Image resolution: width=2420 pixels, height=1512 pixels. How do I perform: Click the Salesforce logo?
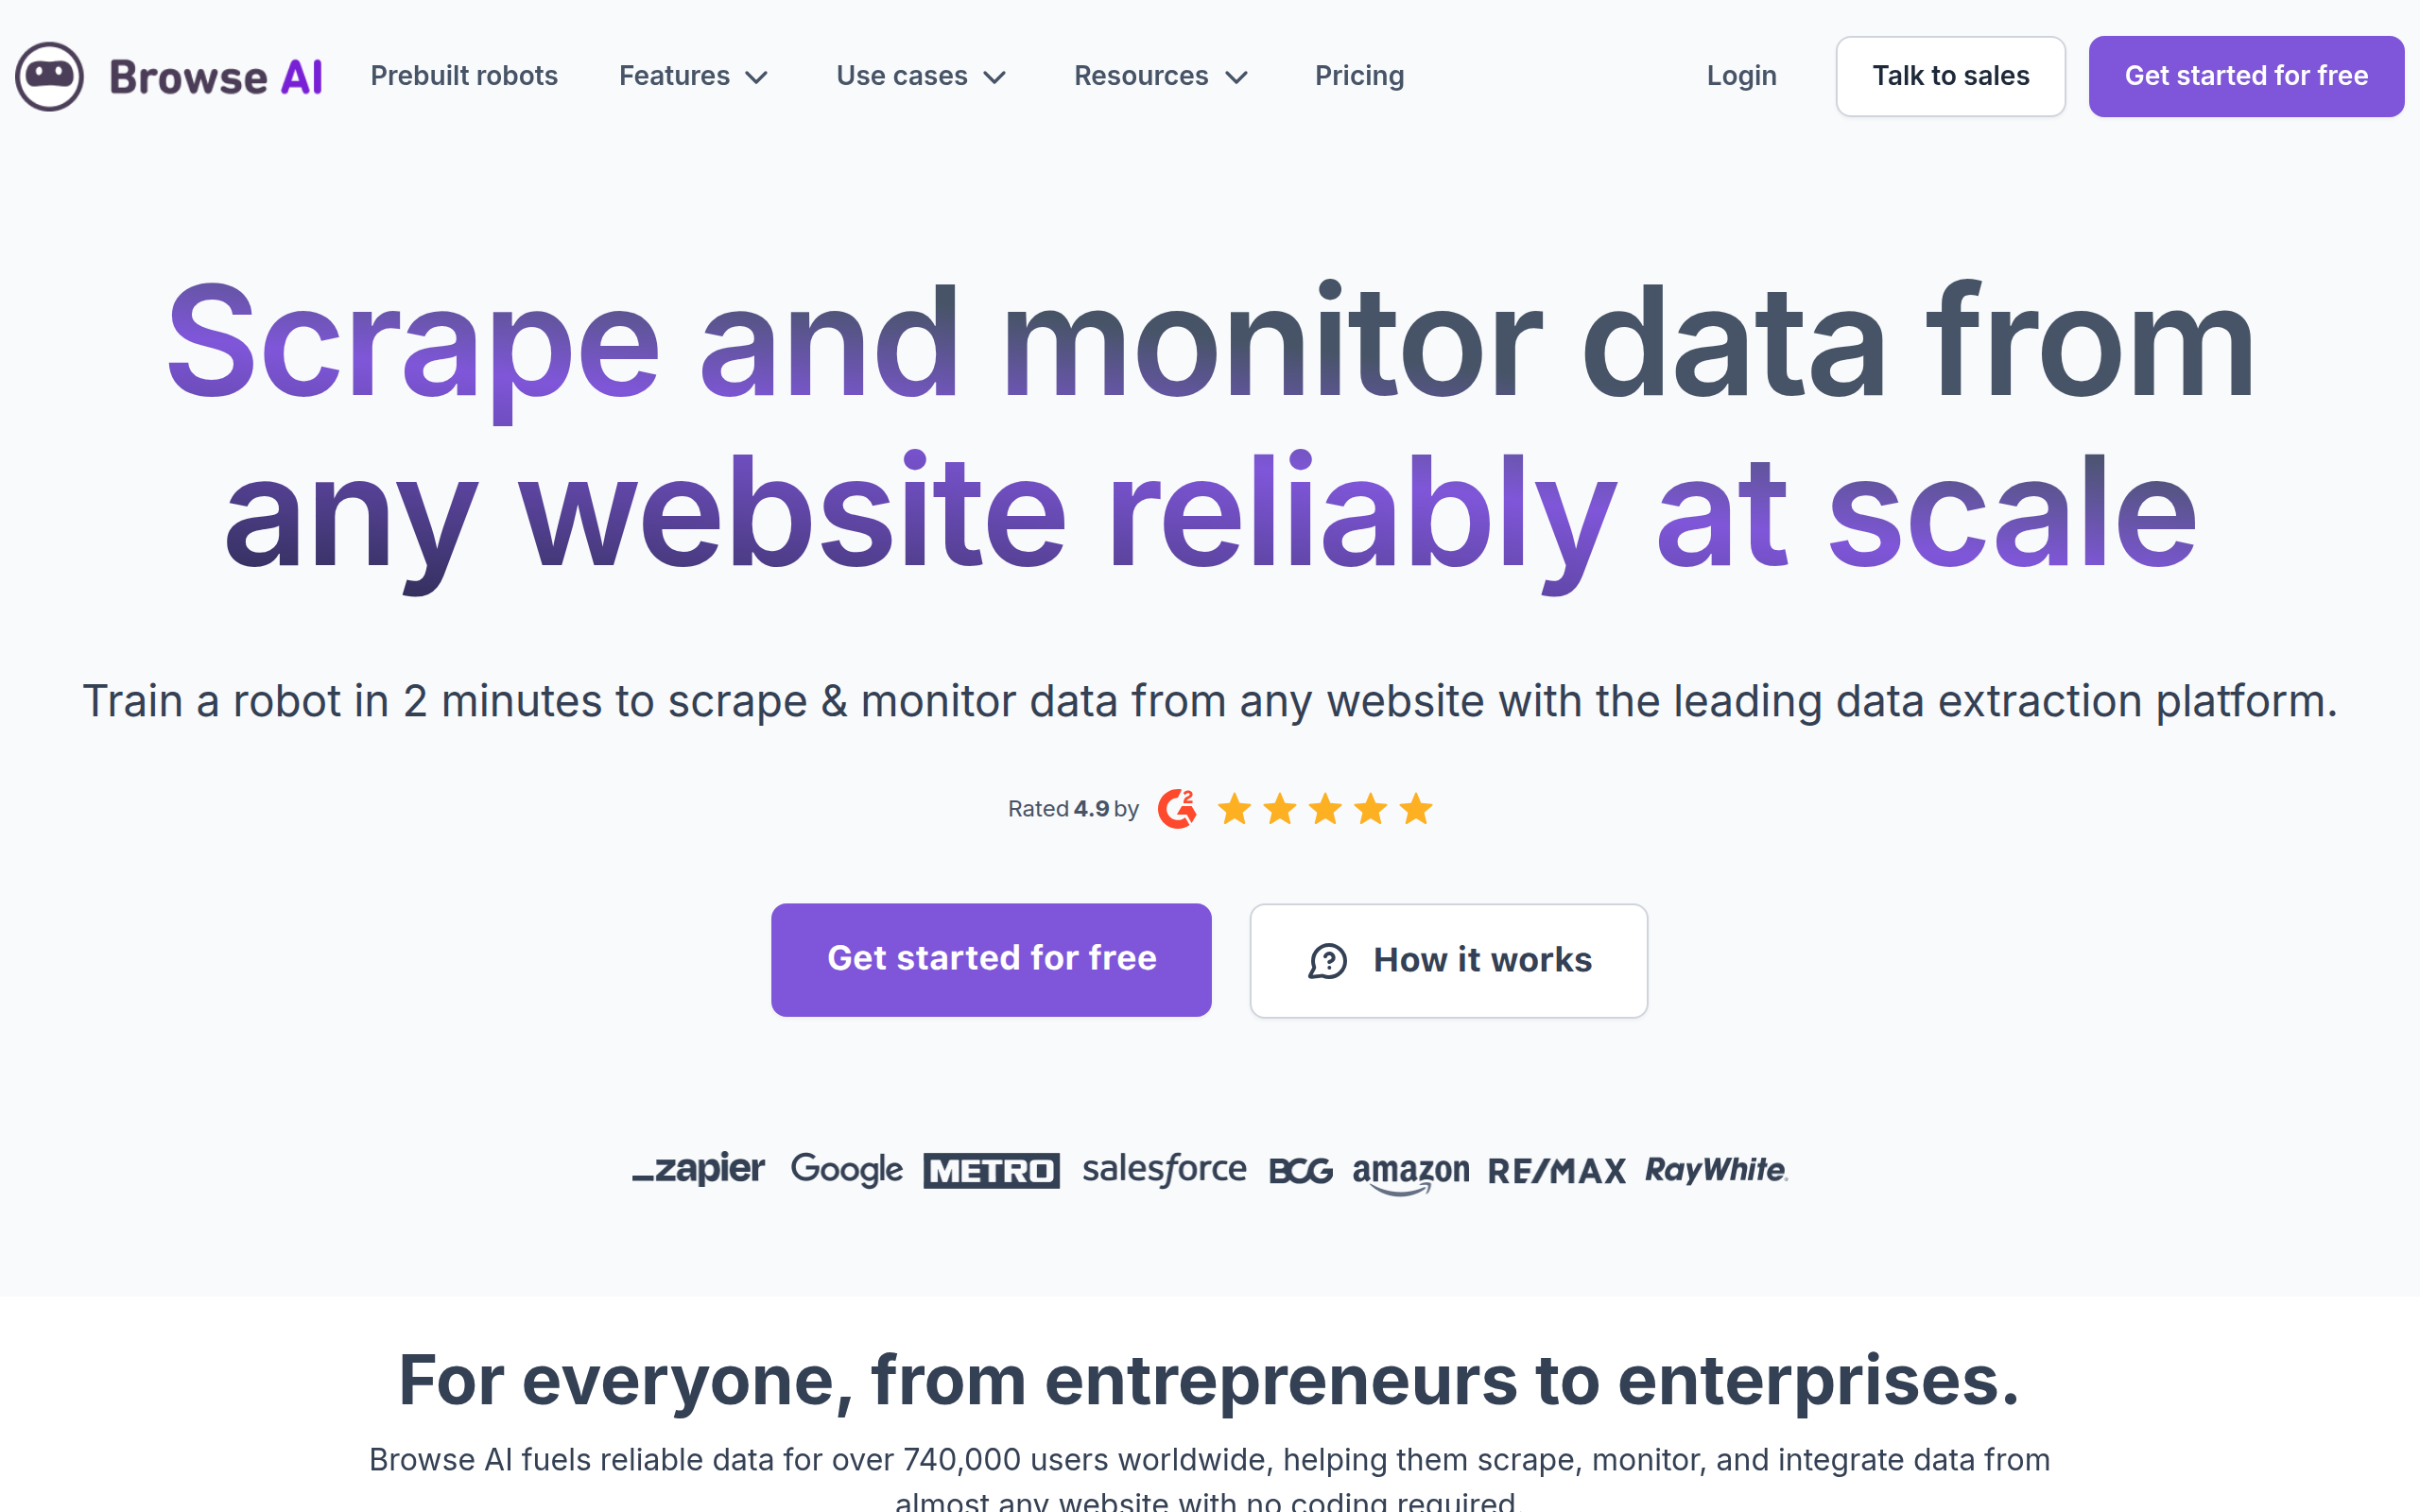1164,1169
